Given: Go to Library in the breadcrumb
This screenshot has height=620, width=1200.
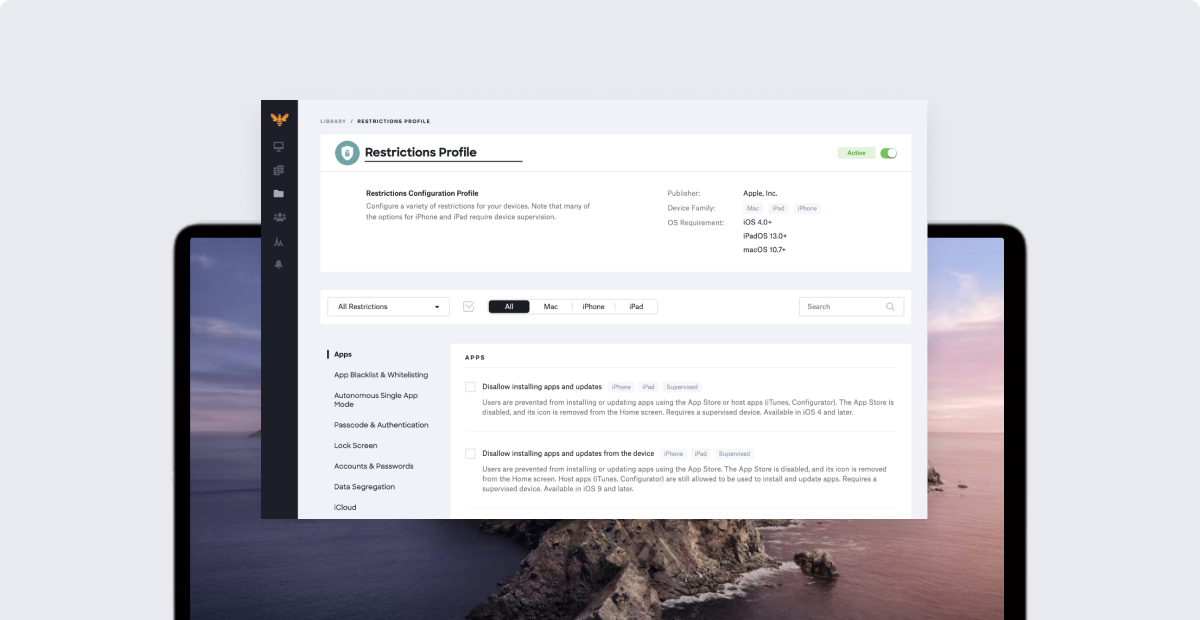Looking at the screenshot, I should [x=333, y=121].
